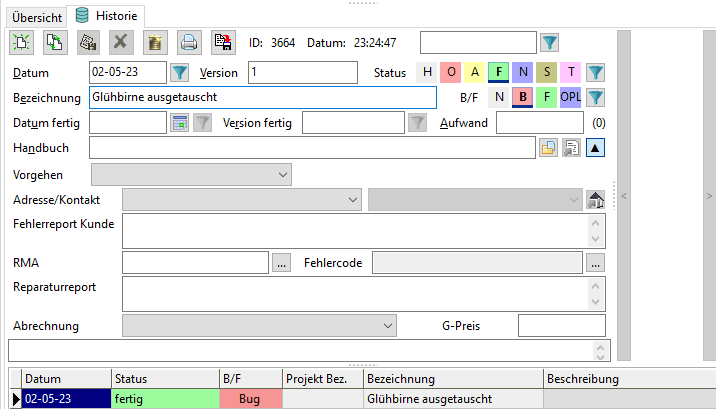Viewport: 716px width, 409px height.
Task: Click into the Bezeichnung text field
Action: coord(262,97)
